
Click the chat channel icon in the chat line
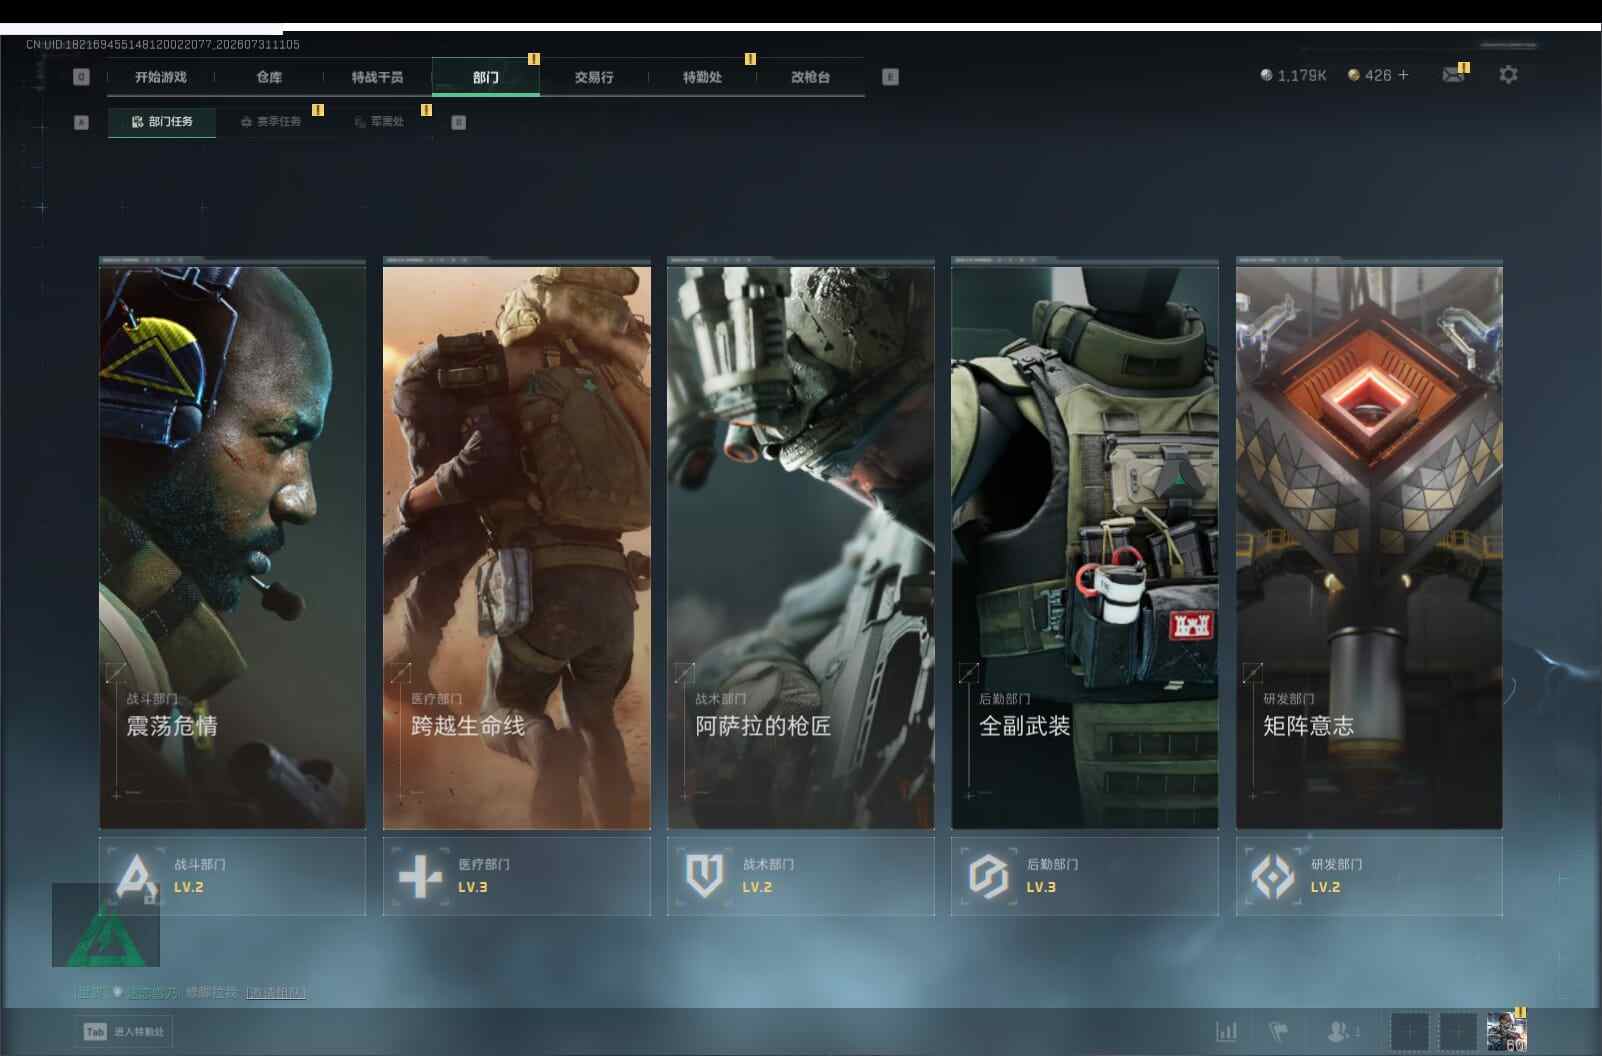coord(117,992)
